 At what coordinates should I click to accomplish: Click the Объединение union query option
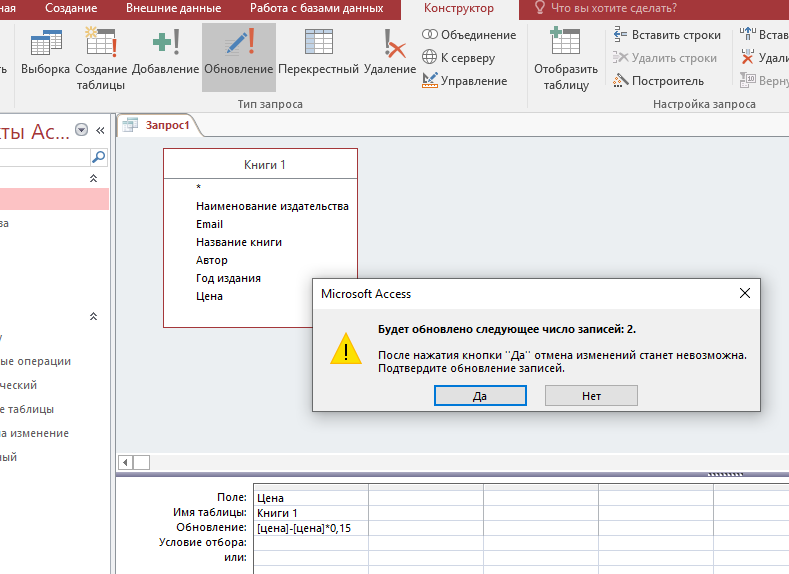point(469,35)
